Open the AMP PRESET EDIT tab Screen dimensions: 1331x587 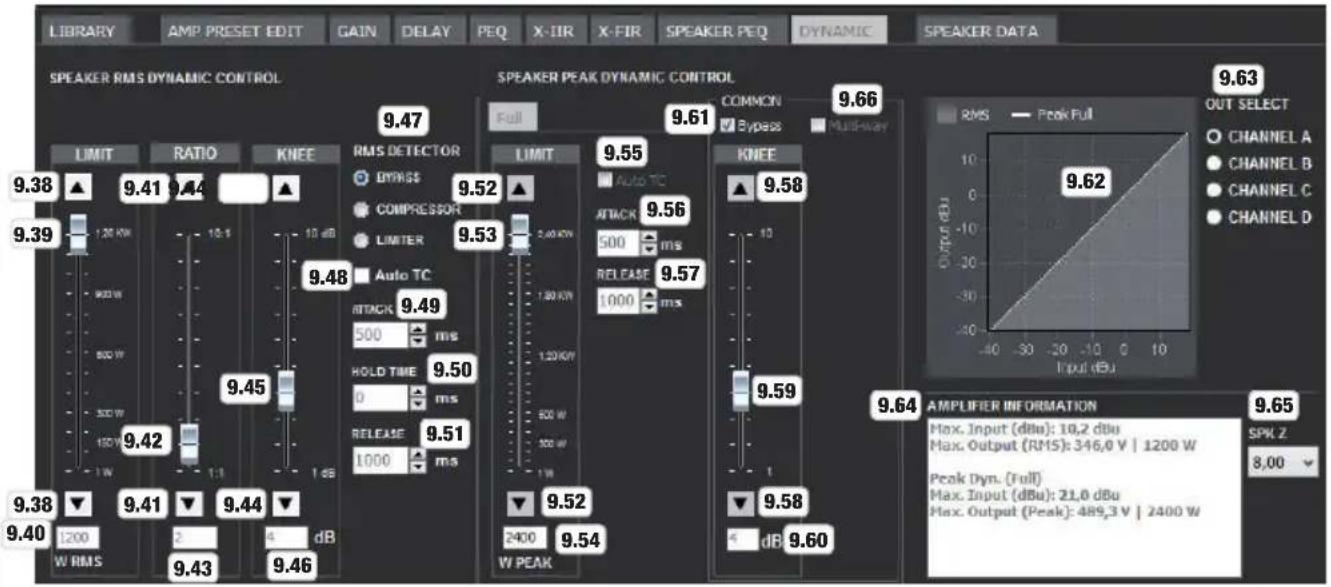point(244,31)
